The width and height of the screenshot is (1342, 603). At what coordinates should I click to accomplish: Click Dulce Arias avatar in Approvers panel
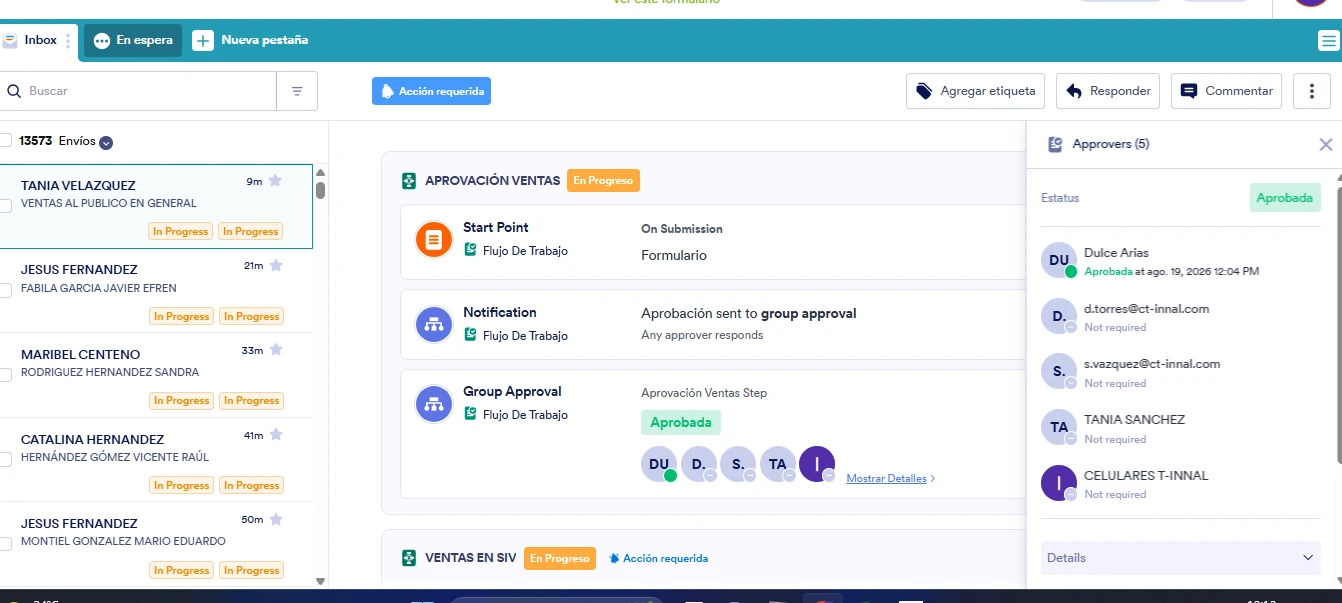(1059, 260)
